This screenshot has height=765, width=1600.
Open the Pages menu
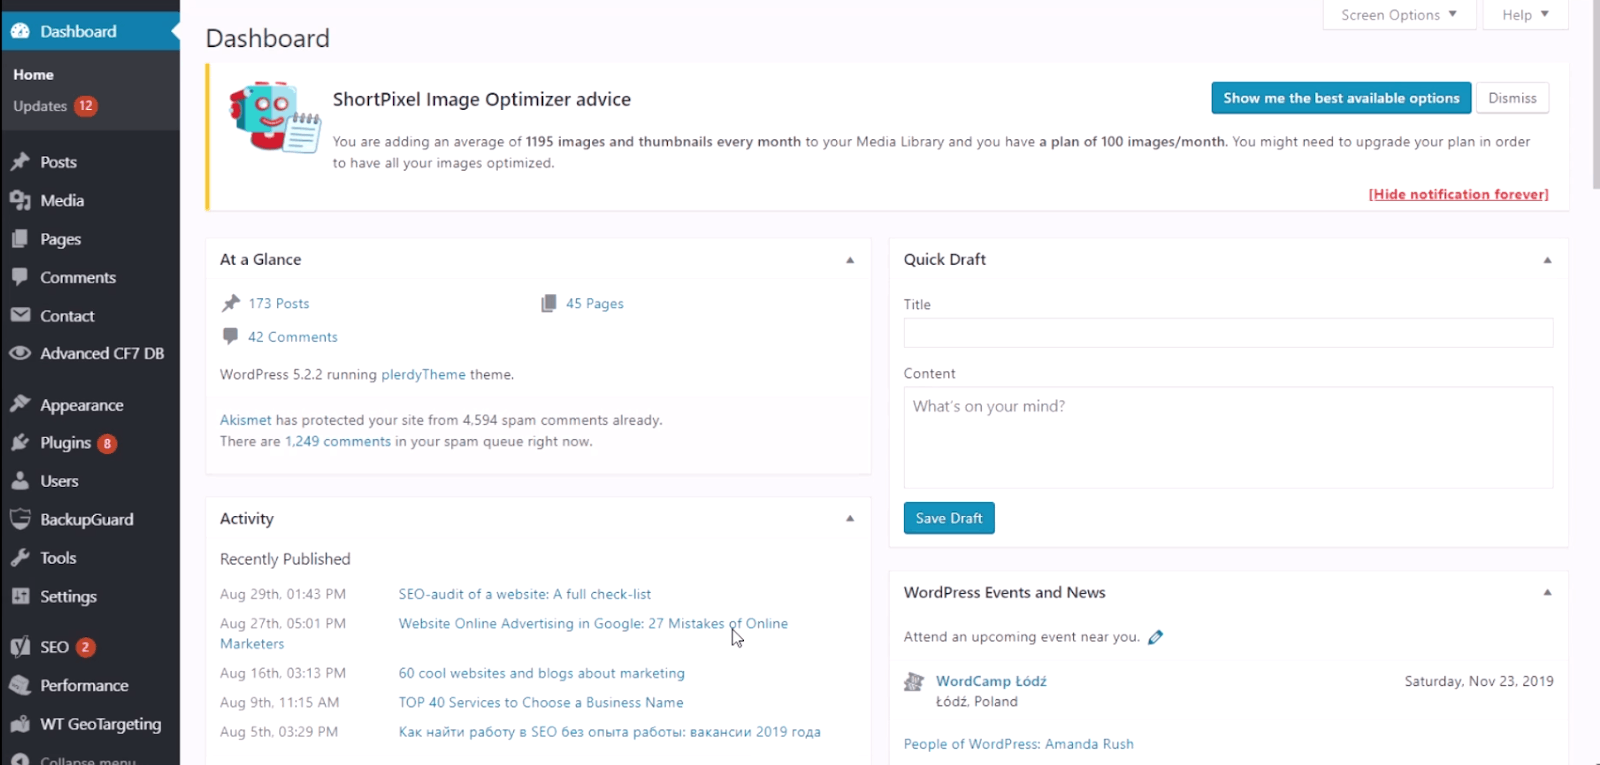click(90, 239)
